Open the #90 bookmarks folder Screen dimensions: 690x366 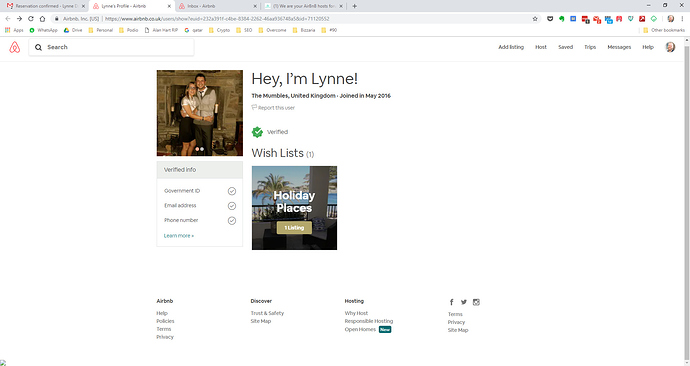329,30
